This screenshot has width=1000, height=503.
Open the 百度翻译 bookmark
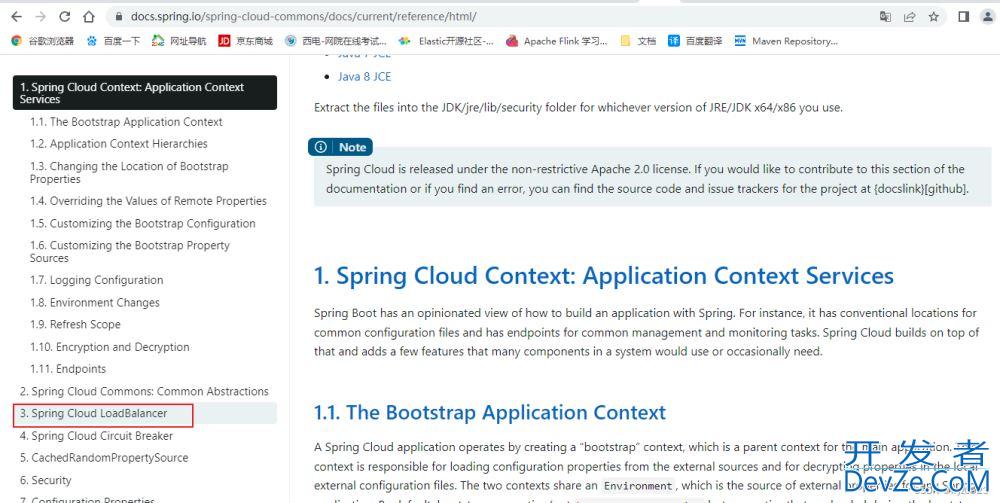(x=695, y=41)
